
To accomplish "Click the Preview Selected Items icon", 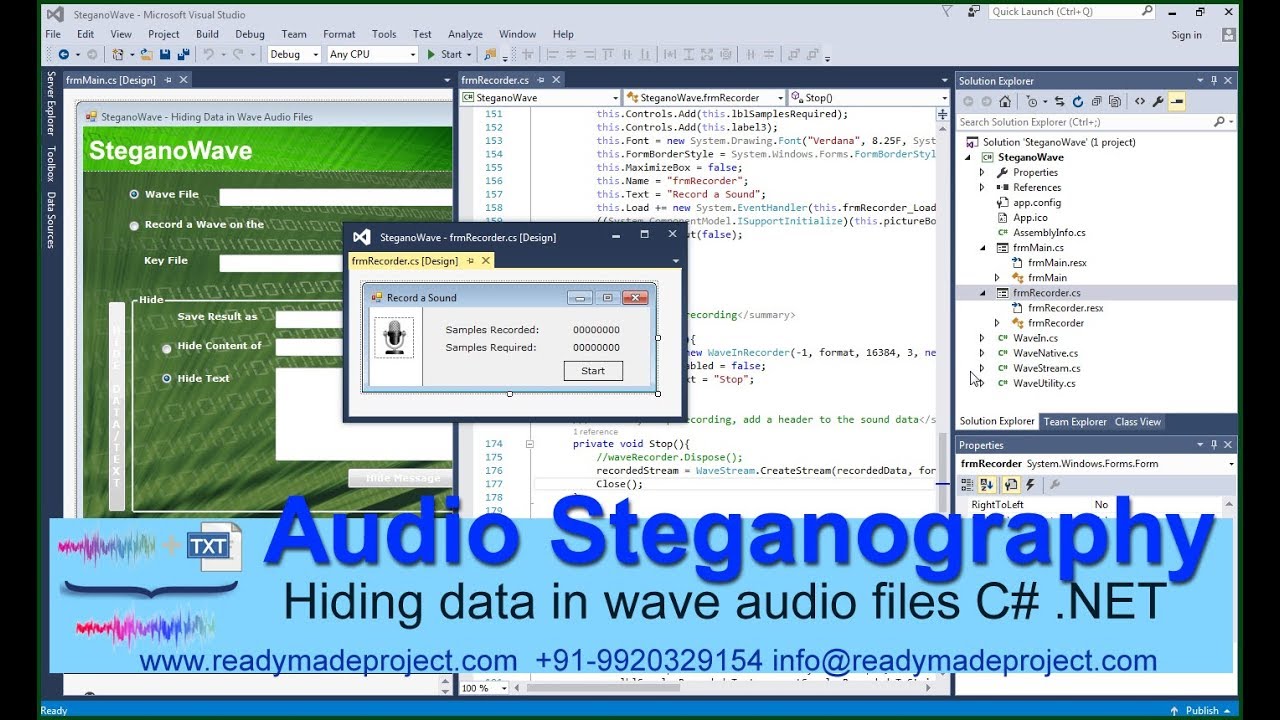I will point(1177,102).
